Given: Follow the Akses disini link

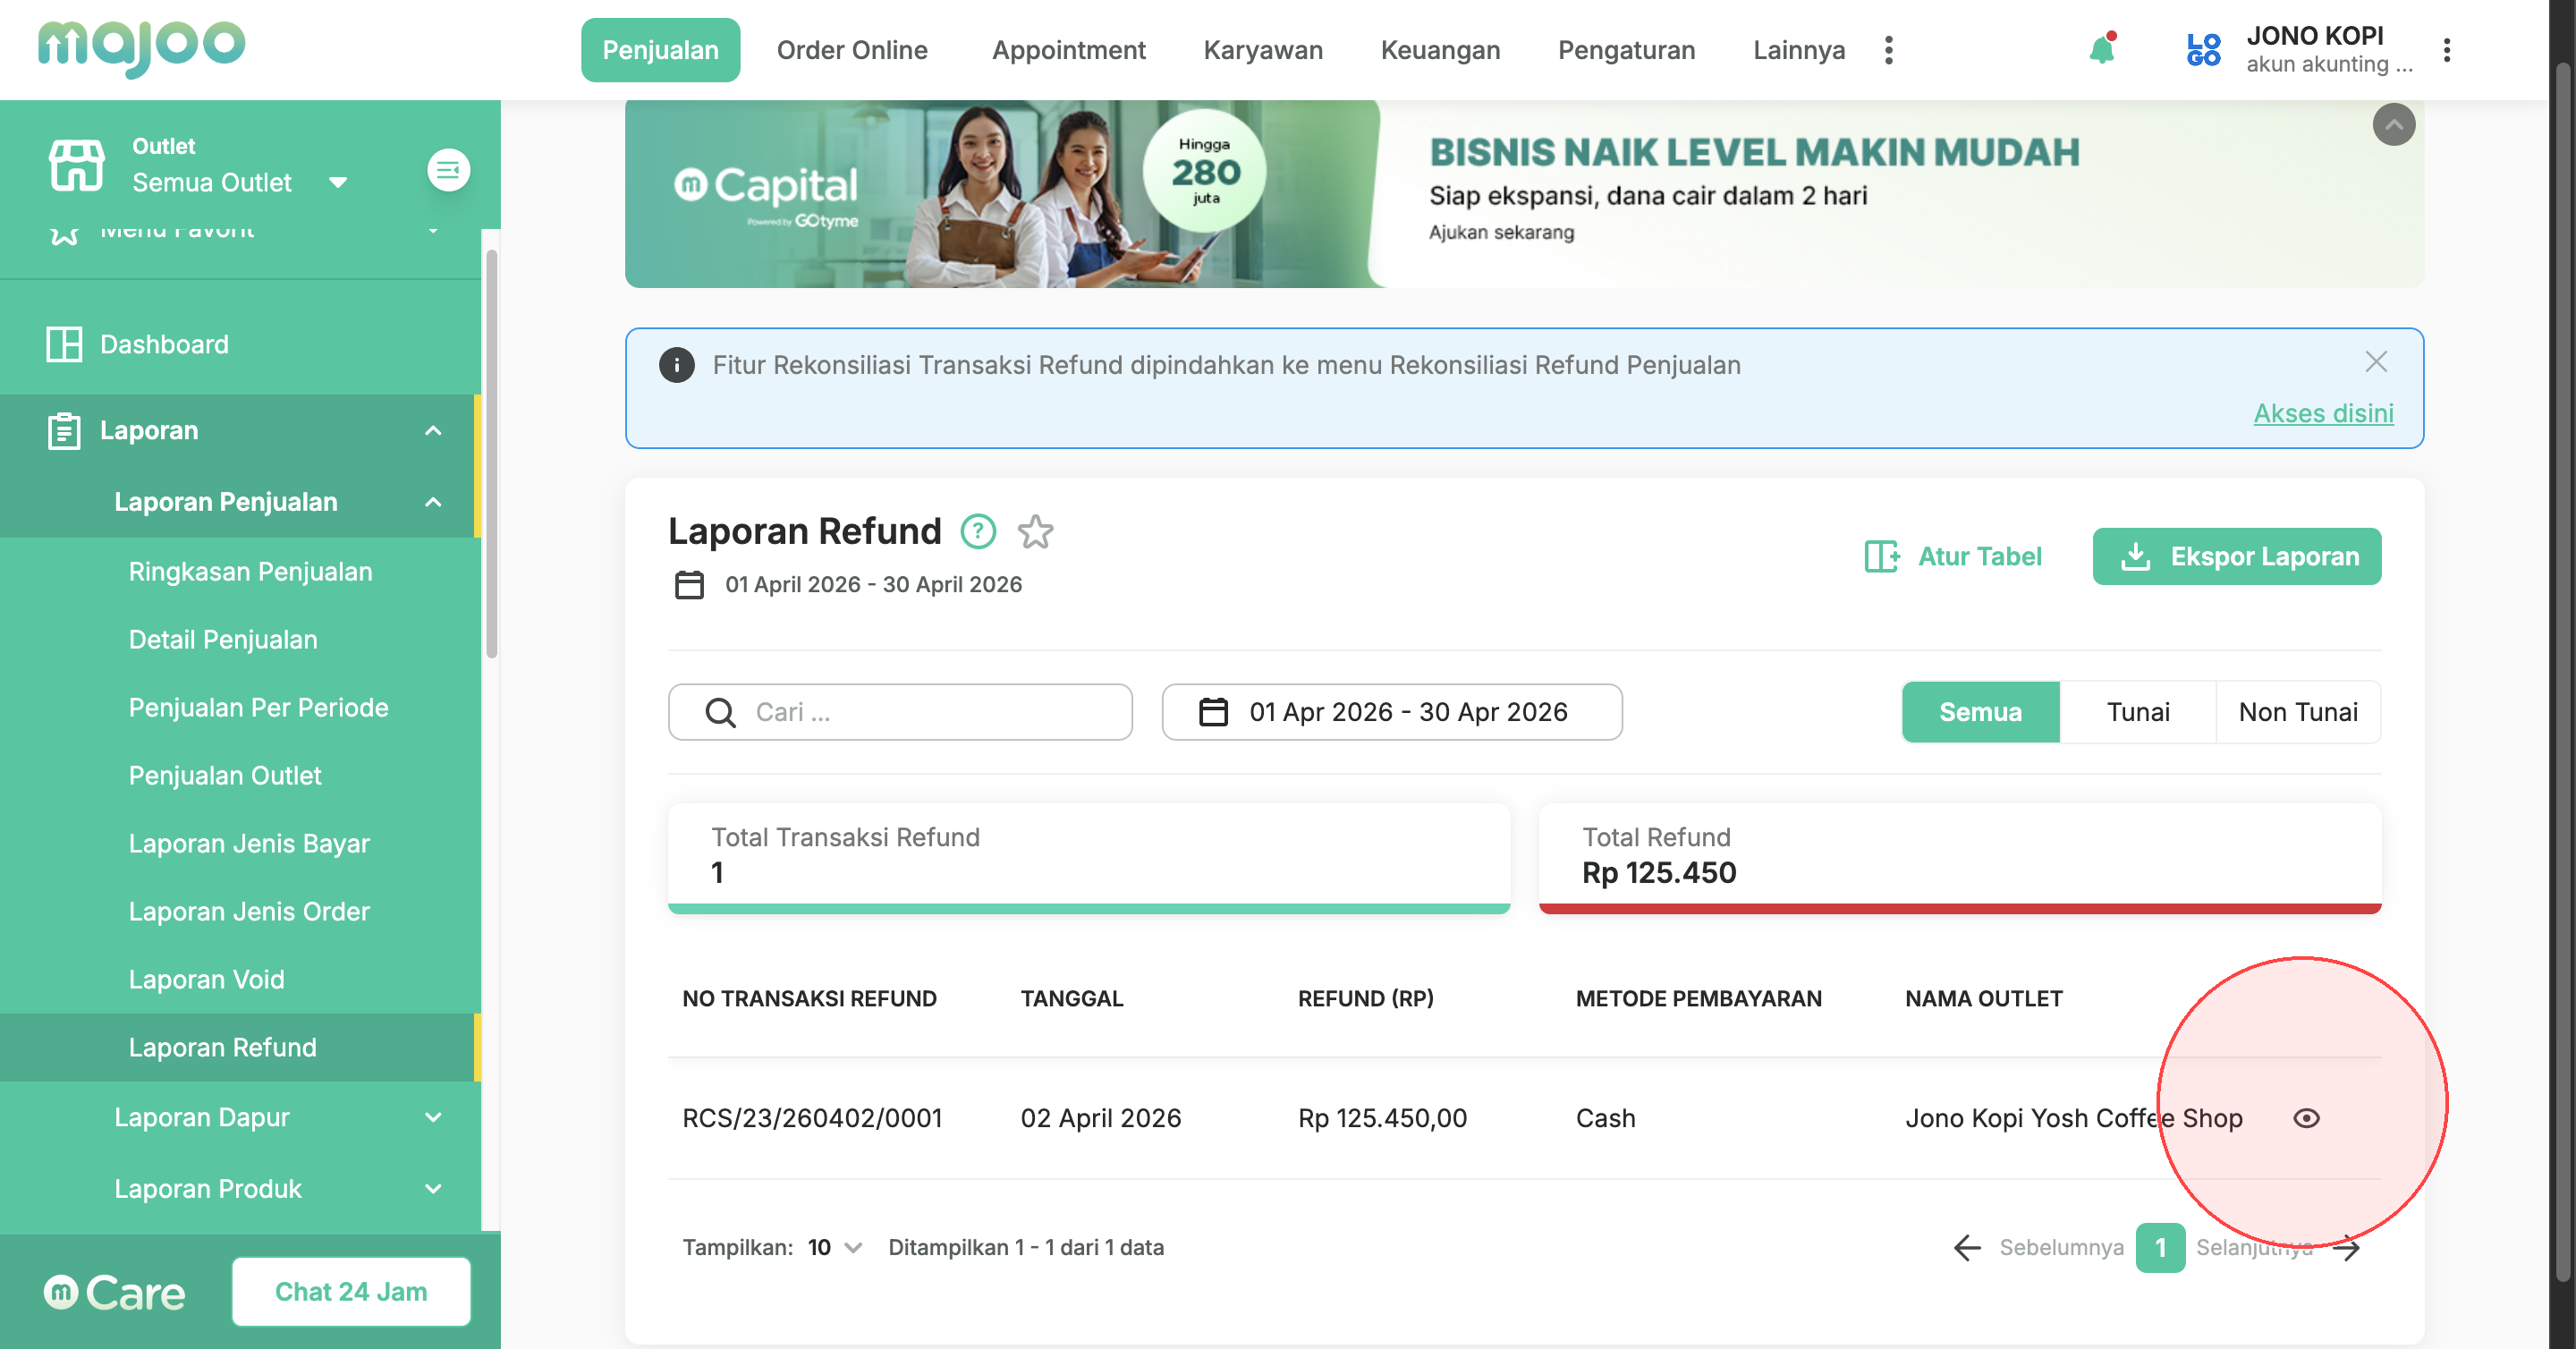Looking at the screenshot, I should 2323,413.
